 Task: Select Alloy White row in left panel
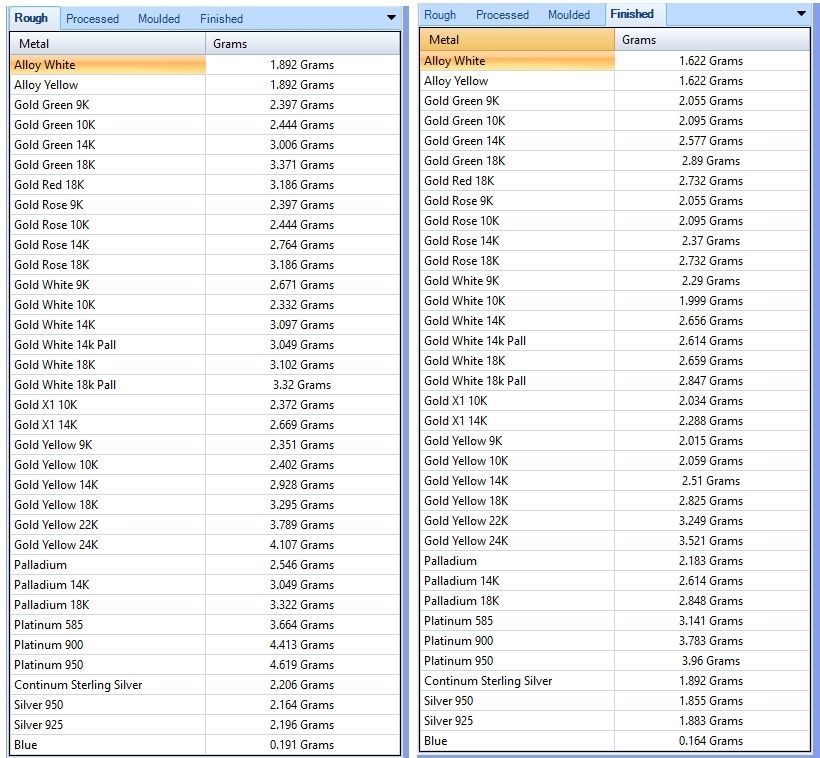[205, 65]
